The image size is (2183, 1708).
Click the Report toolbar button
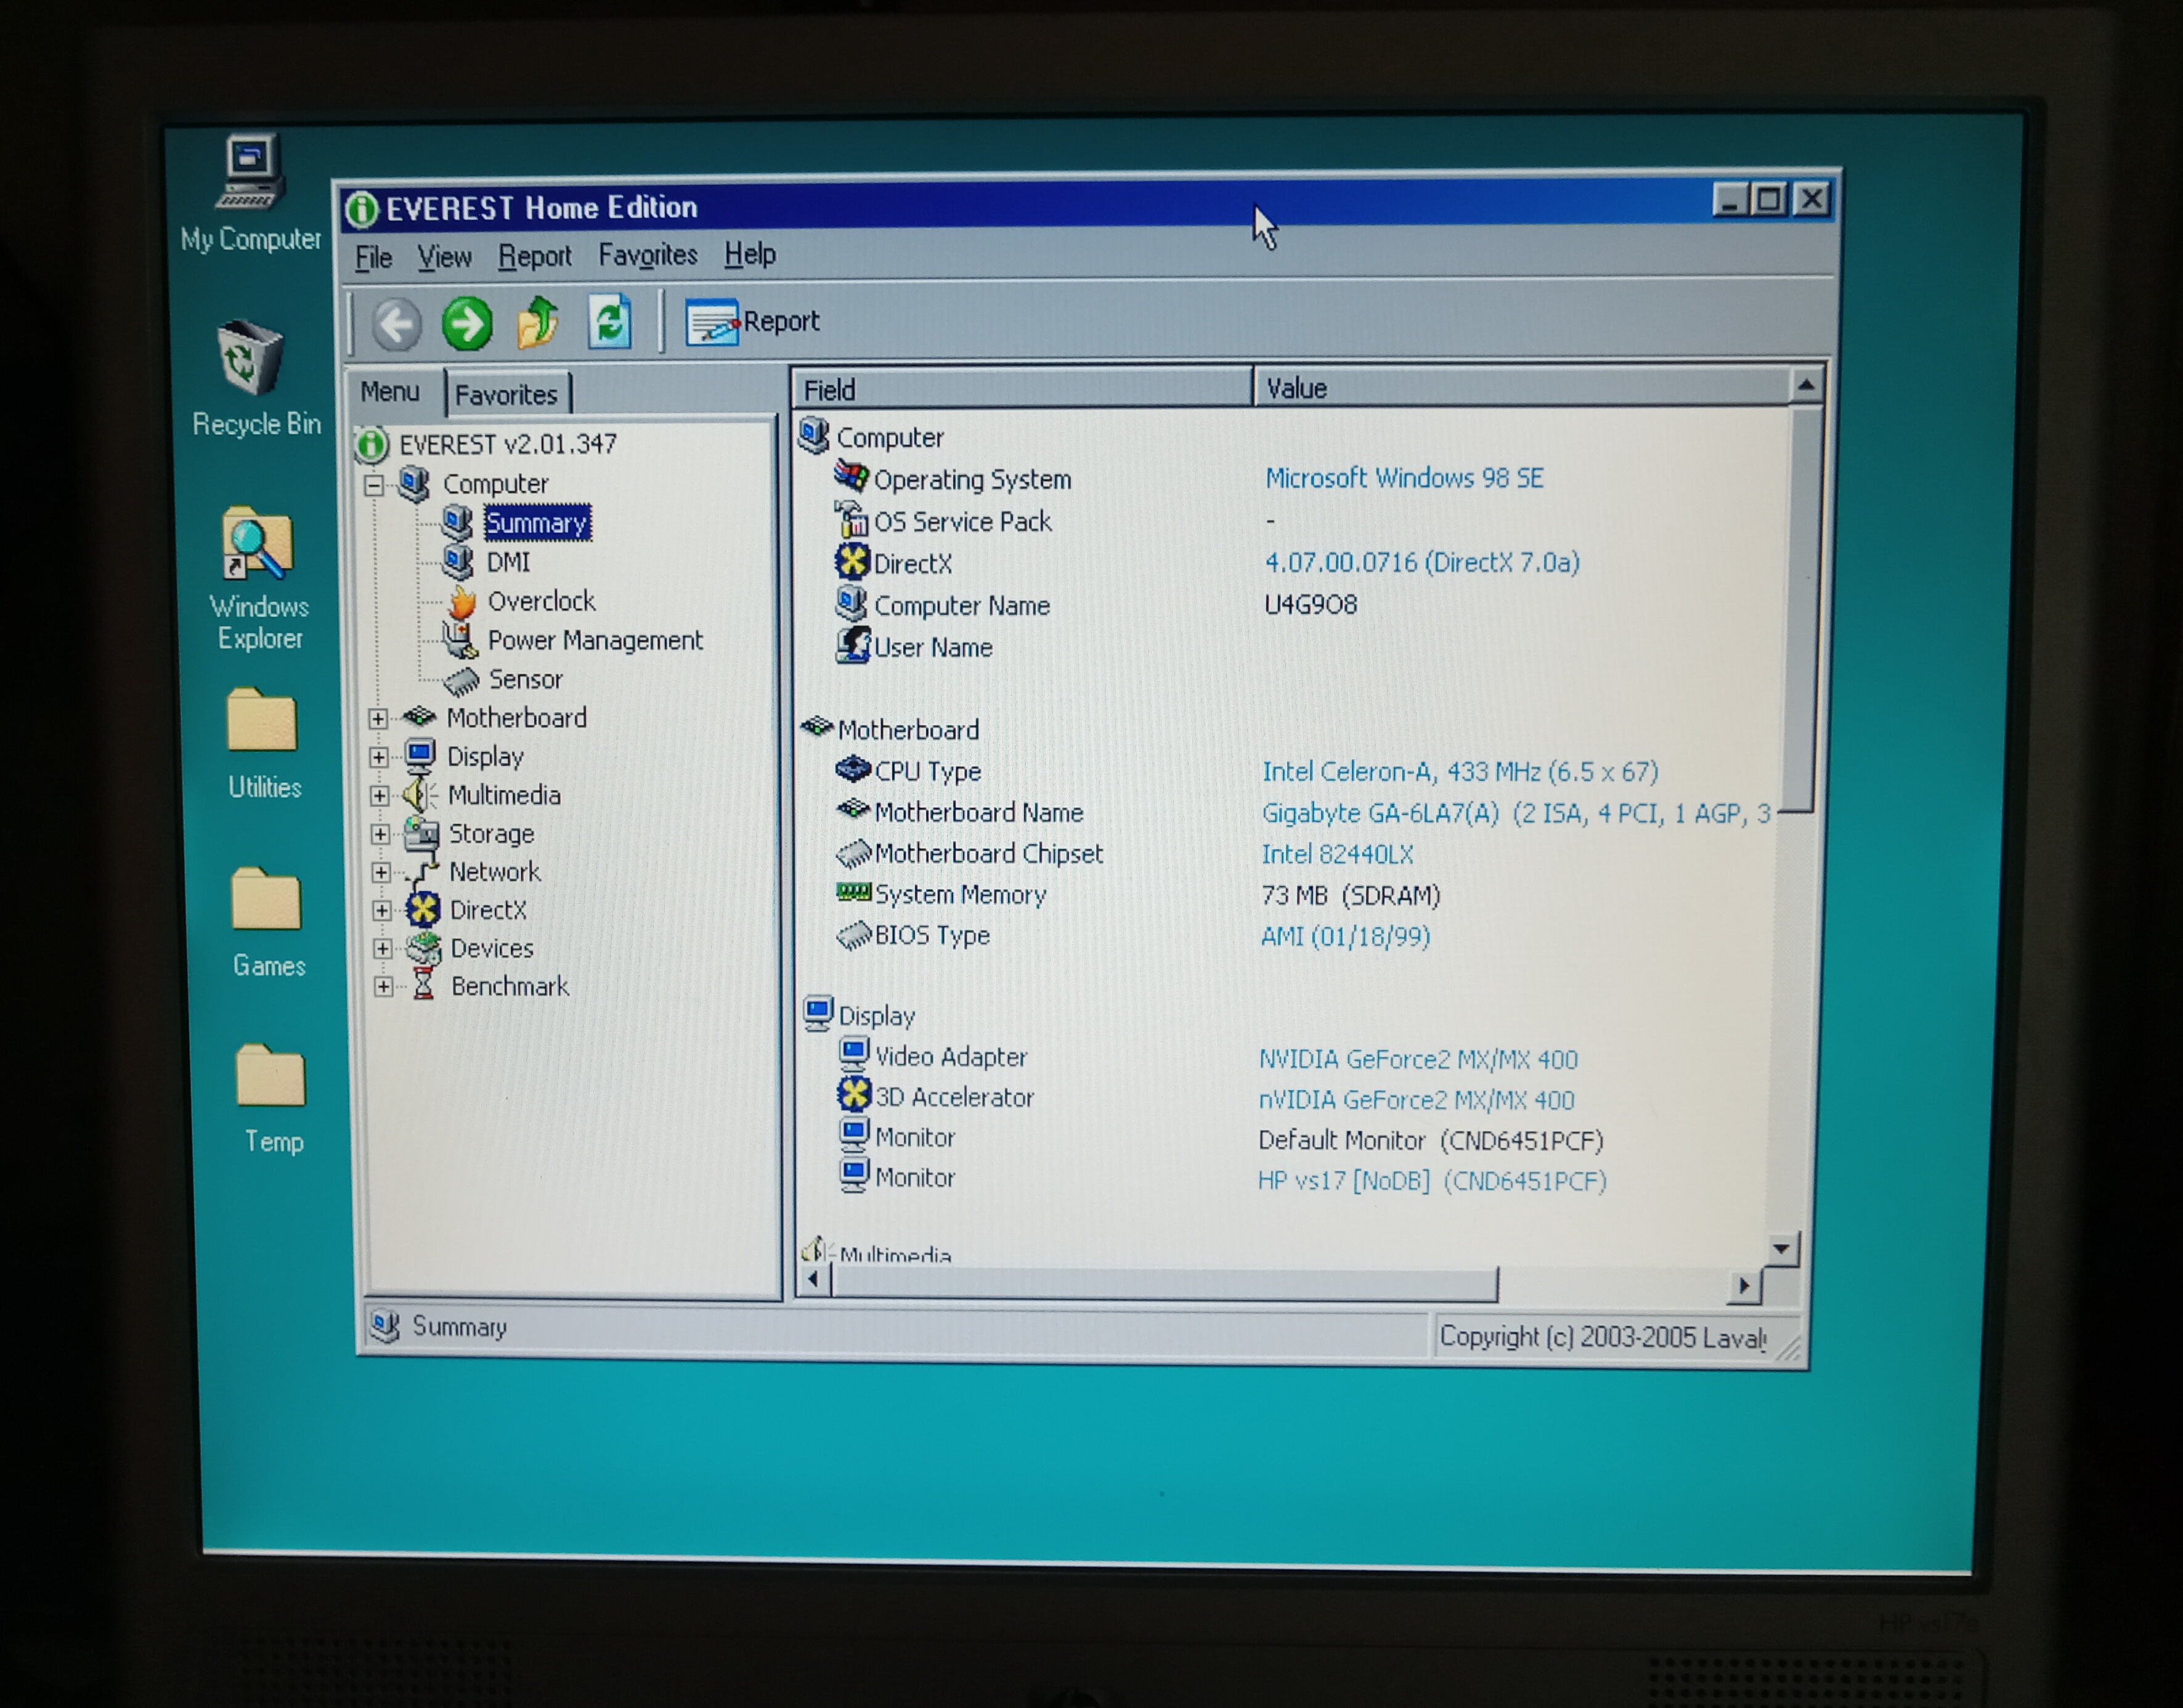(x=752, y=322)
